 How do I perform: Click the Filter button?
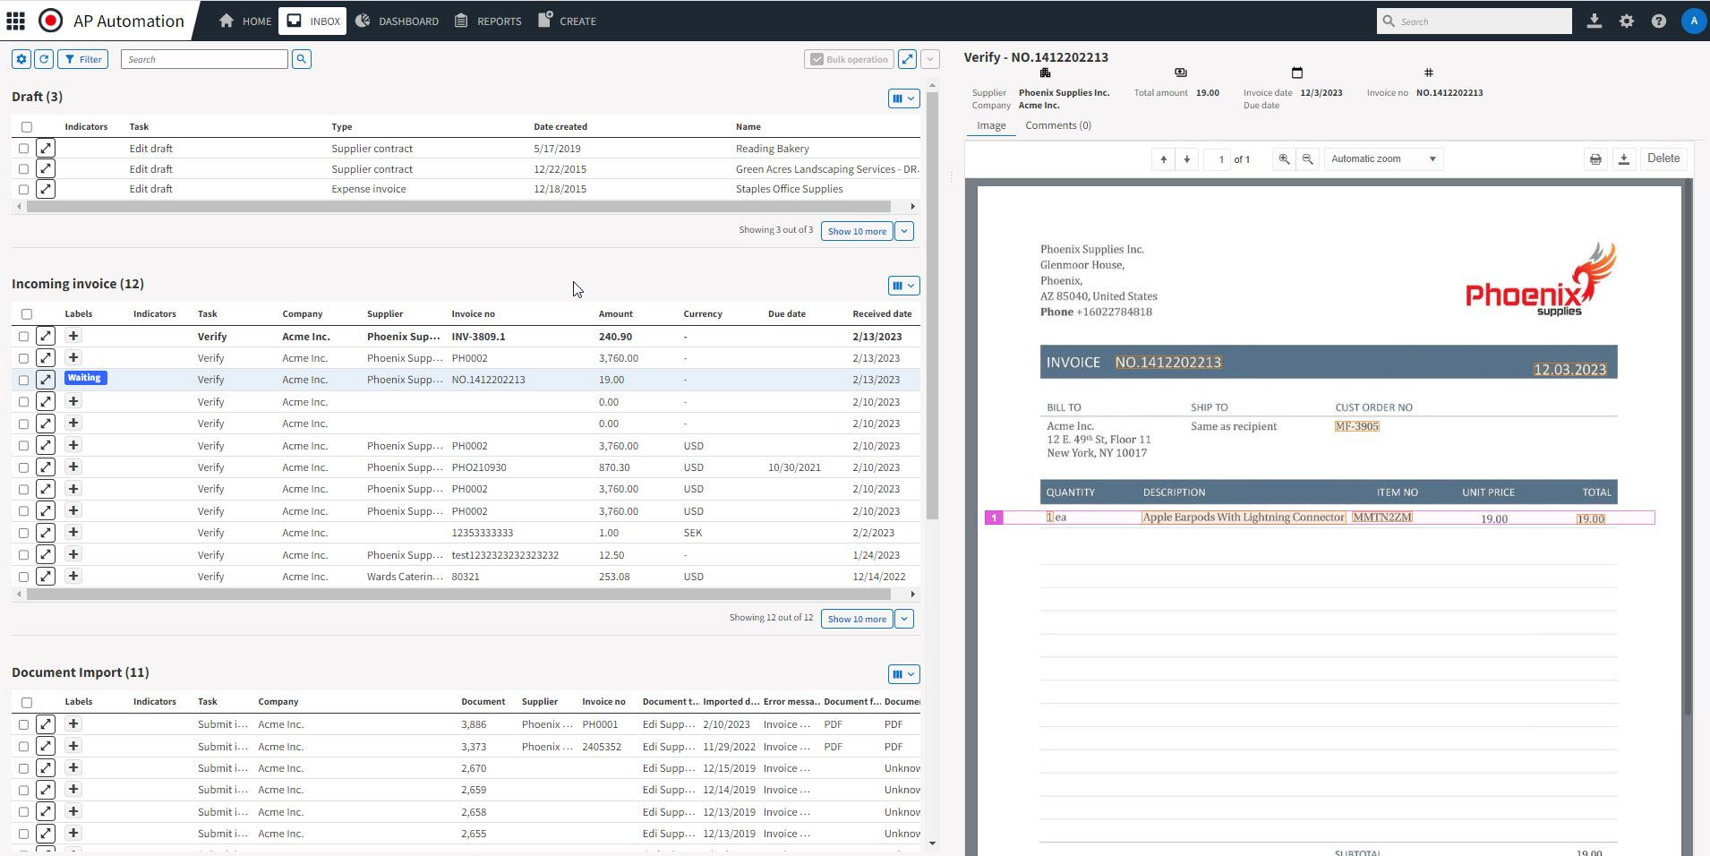tap(83, 59)
